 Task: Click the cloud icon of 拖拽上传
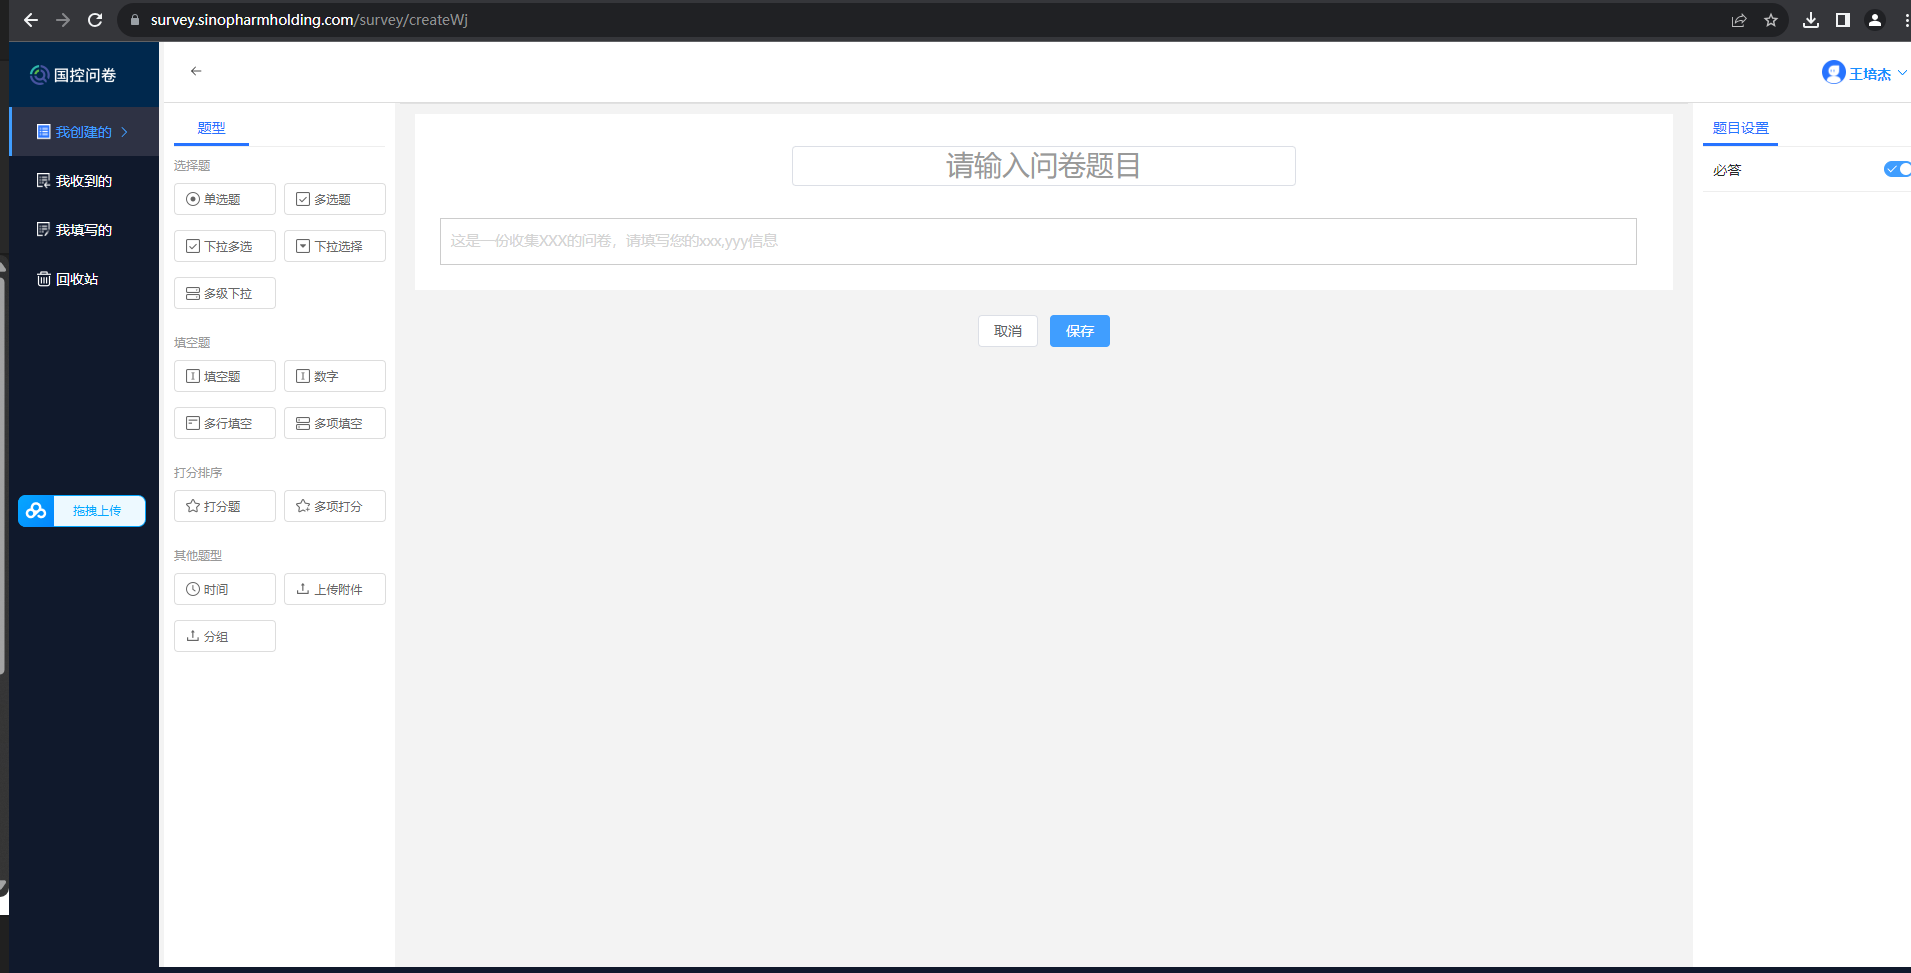tap(36, 511)
